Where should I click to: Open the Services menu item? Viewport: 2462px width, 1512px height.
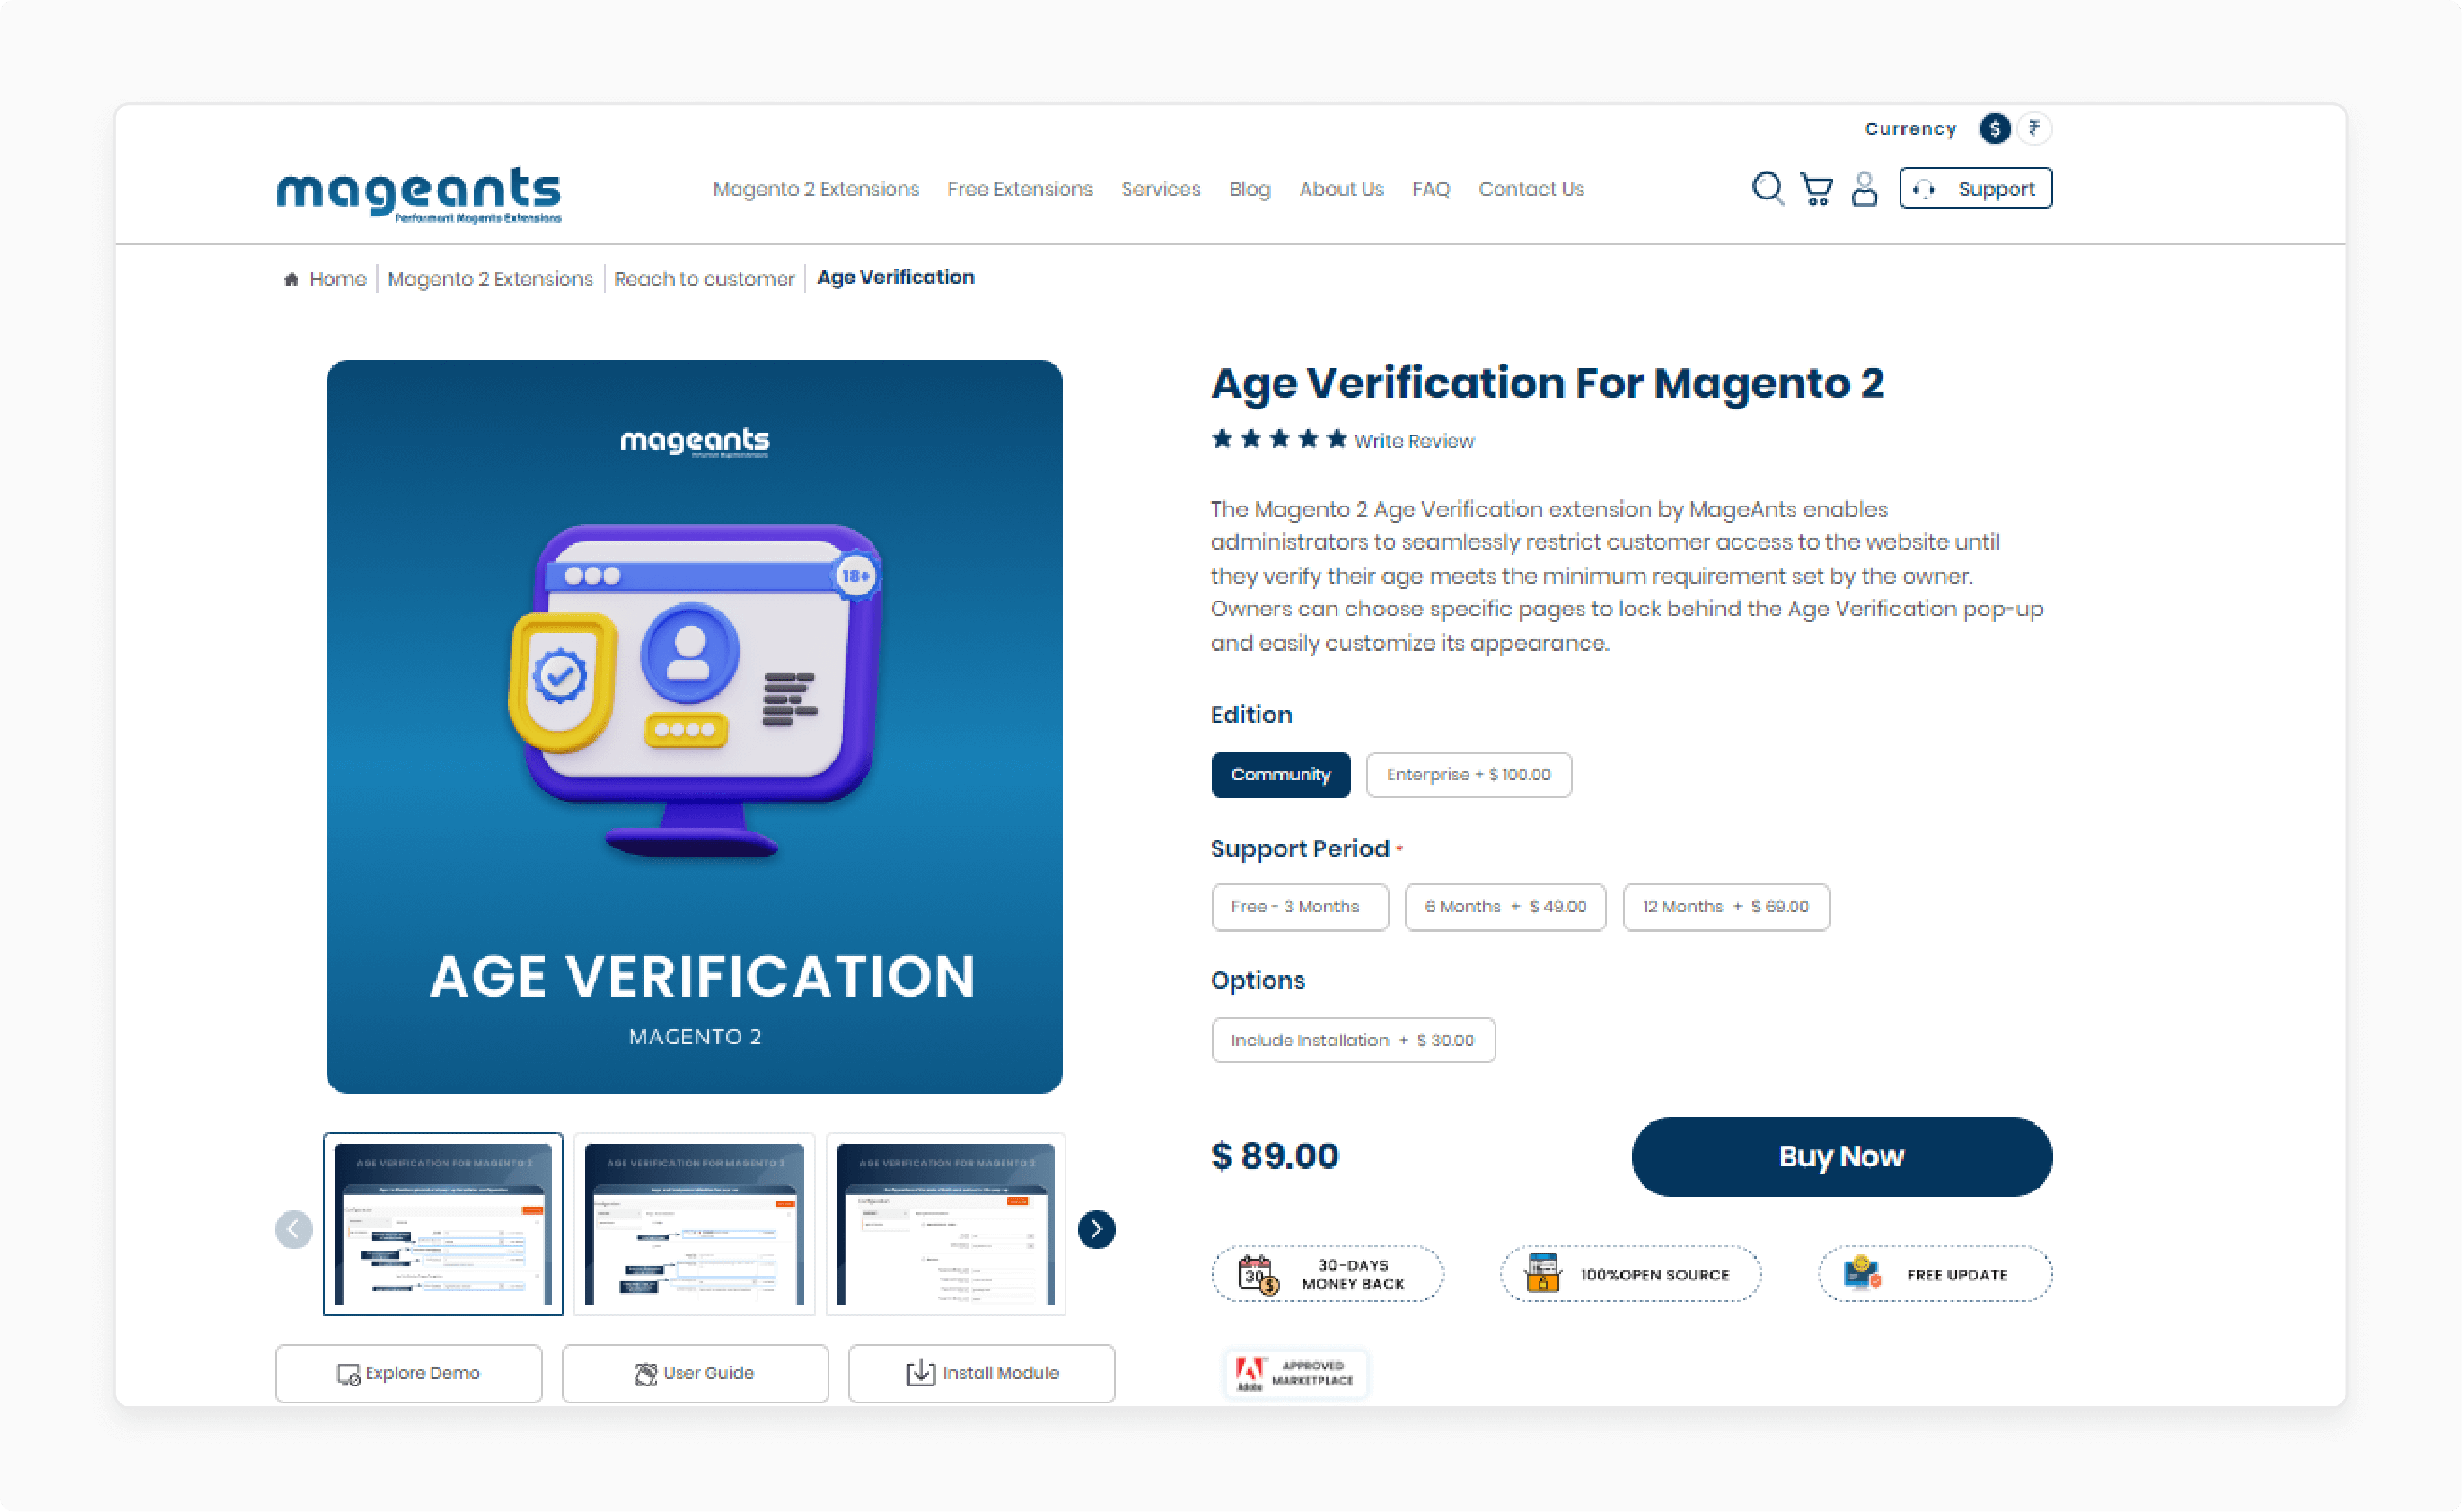coord(1160,189)
